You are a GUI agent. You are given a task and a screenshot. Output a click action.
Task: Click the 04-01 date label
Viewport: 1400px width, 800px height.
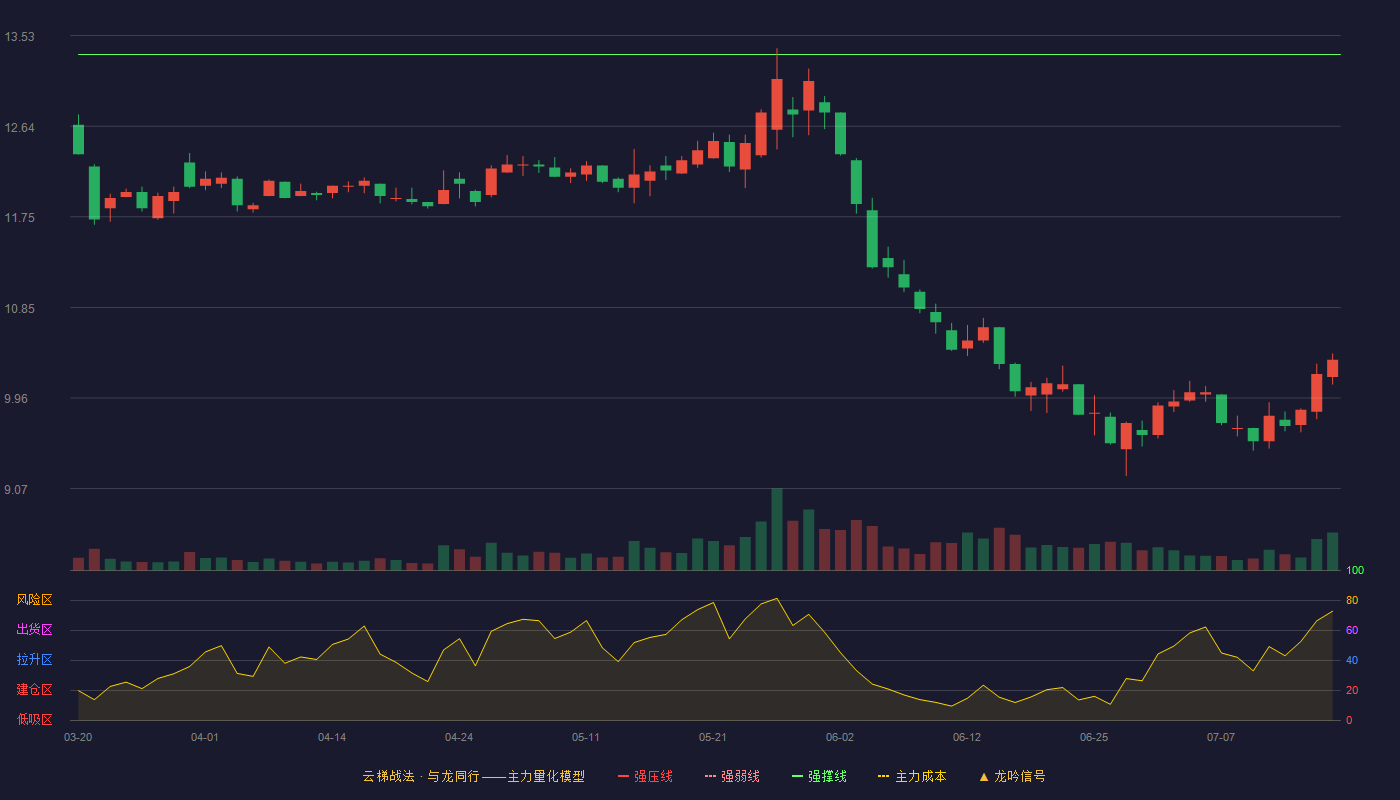coord(205,737)
